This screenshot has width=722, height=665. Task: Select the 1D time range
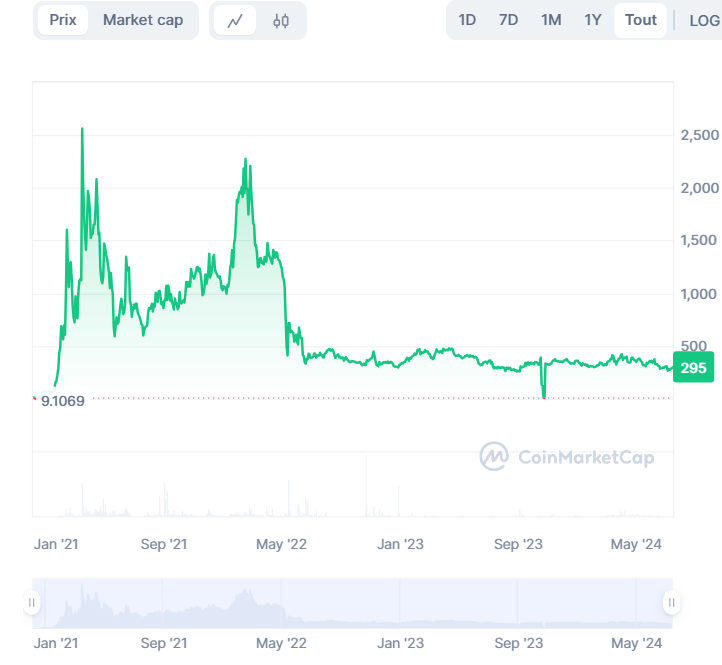(467, 20)
